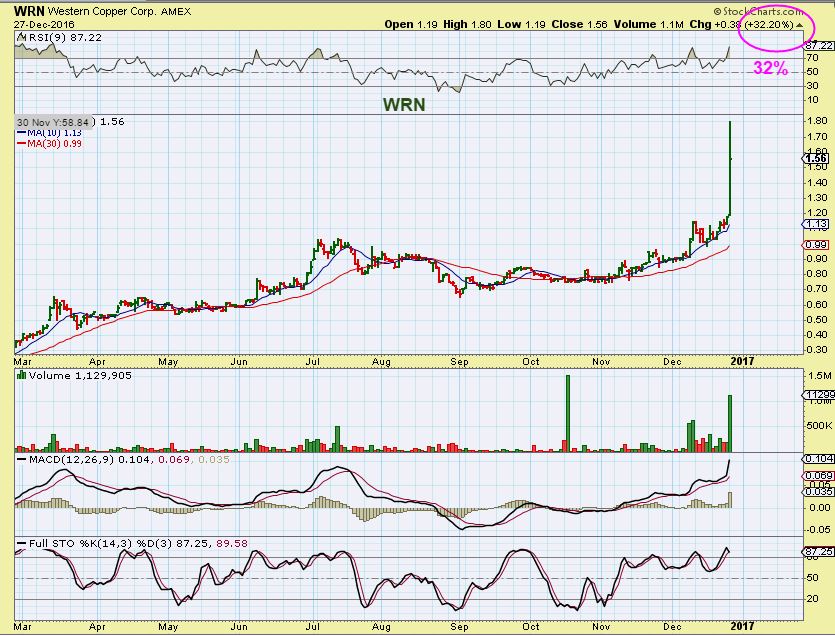Click the blue MA(10) 1.13 legend
Screen dimensions: 835x636
click(50, 133)
